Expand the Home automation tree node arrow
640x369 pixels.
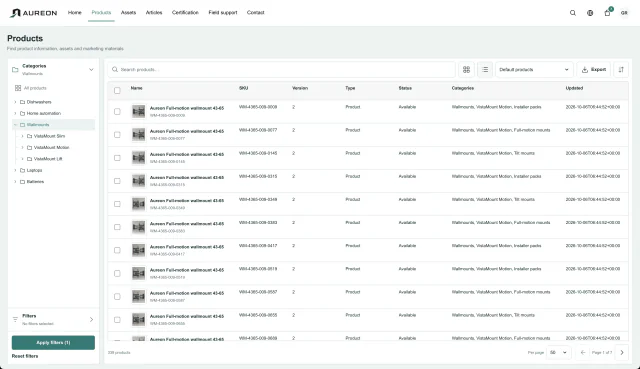(x=16, y=113)
